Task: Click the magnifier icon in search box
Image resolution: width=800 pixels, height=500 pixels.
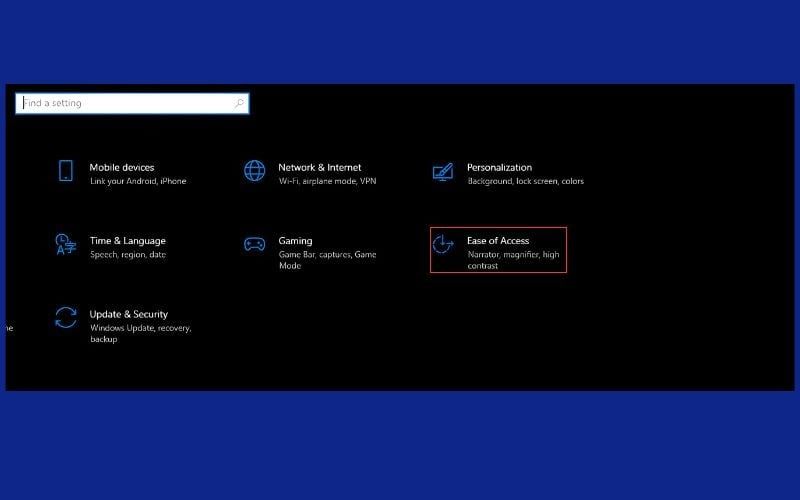Action: [239, 103]
